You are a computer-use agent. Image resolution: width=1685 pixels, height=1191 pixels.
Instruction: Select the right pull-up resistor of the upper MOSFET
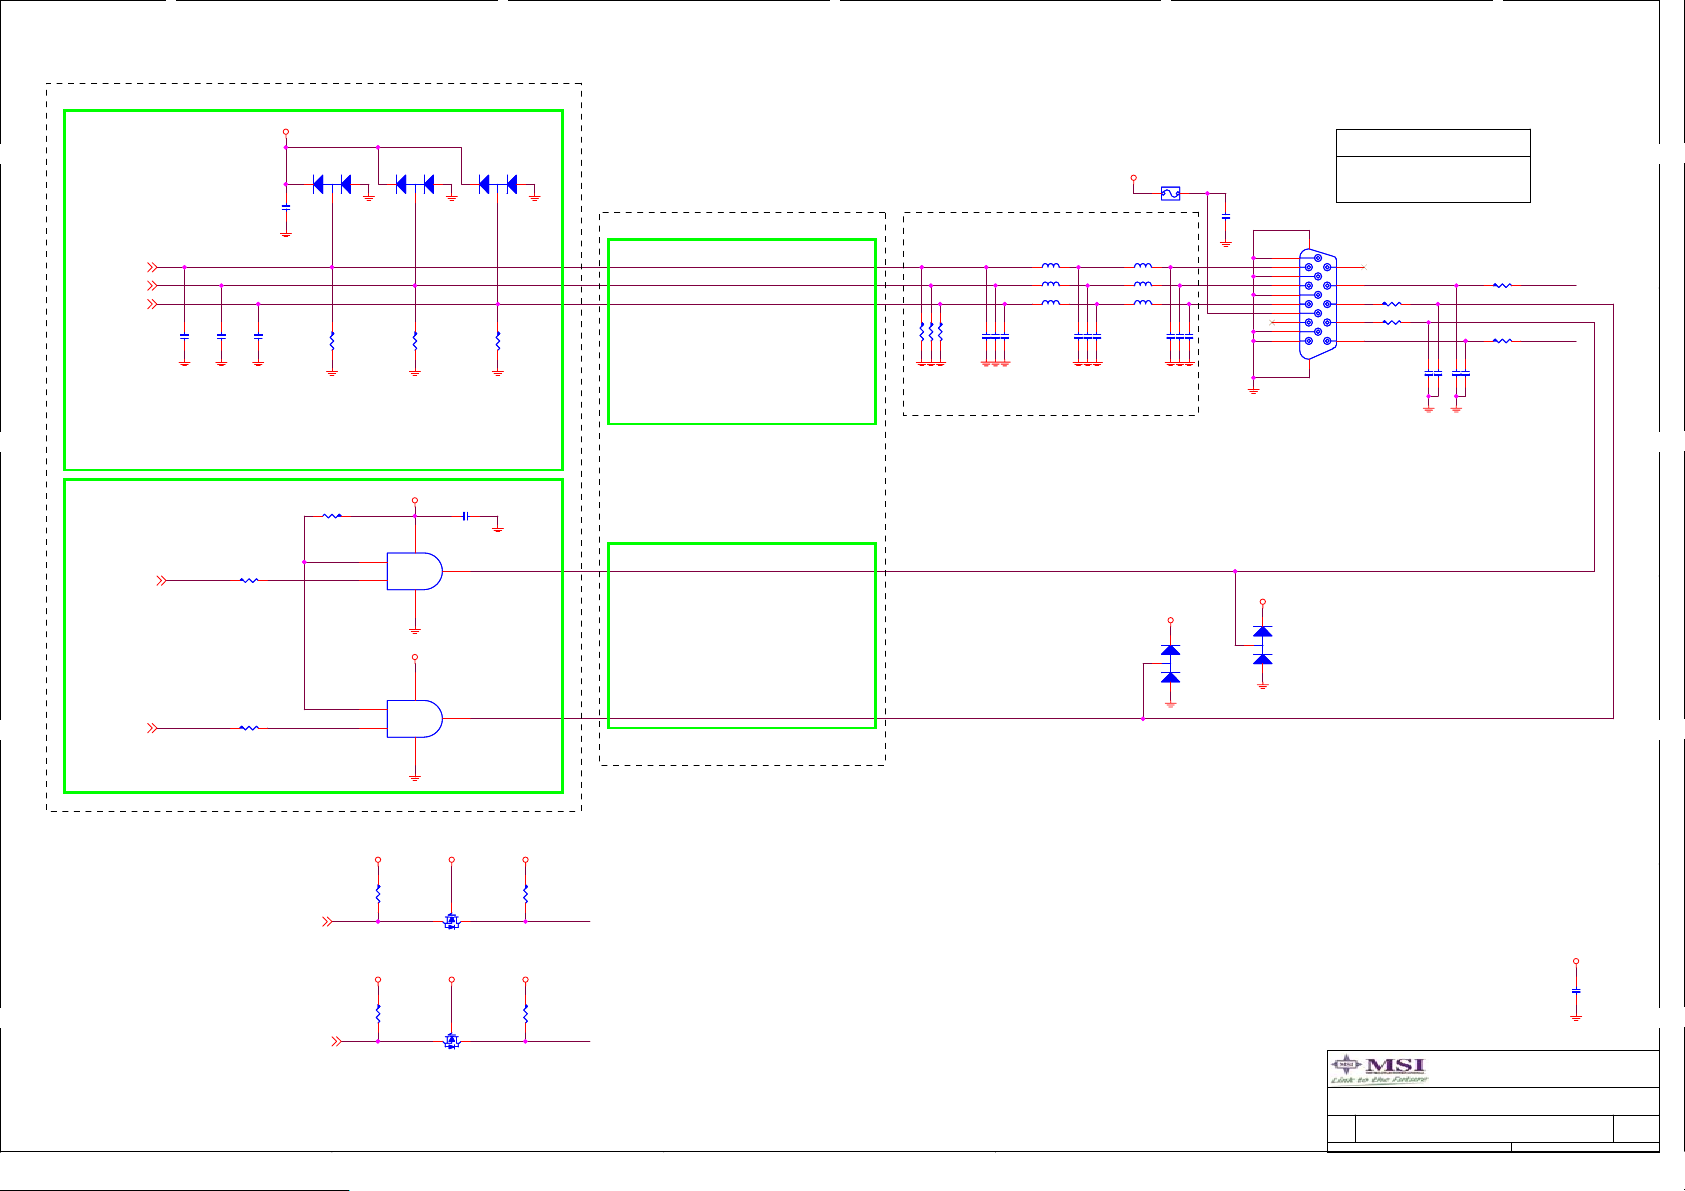[x=526, y=893]
